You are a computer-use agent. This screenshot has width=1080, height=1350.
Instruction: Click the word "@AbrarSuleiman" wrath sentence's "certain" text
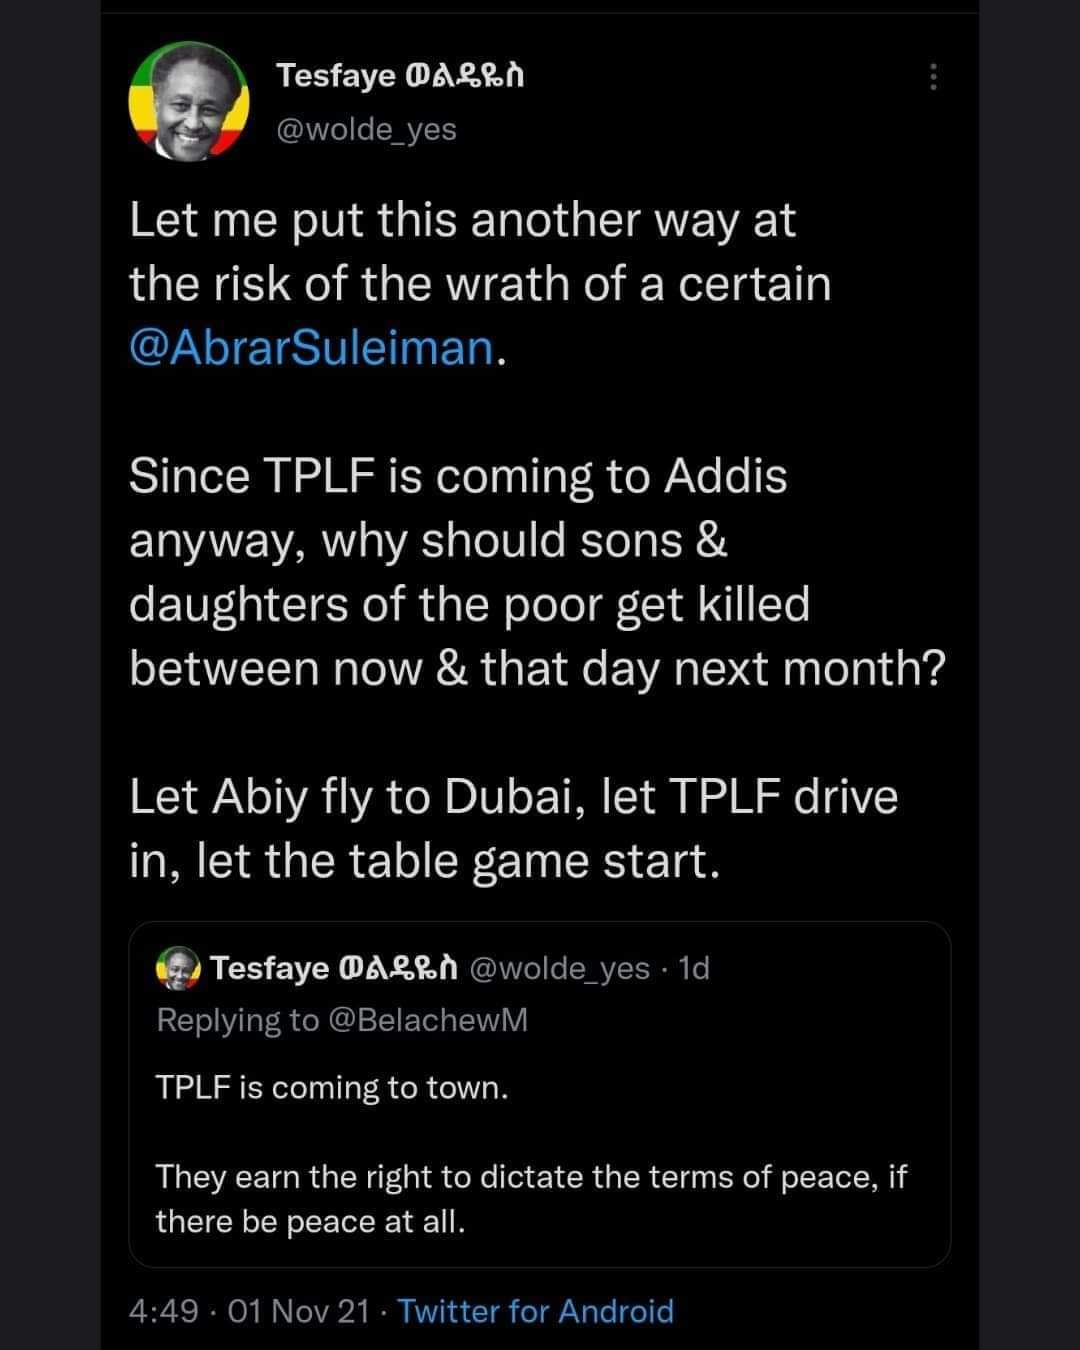click(756, 284)
